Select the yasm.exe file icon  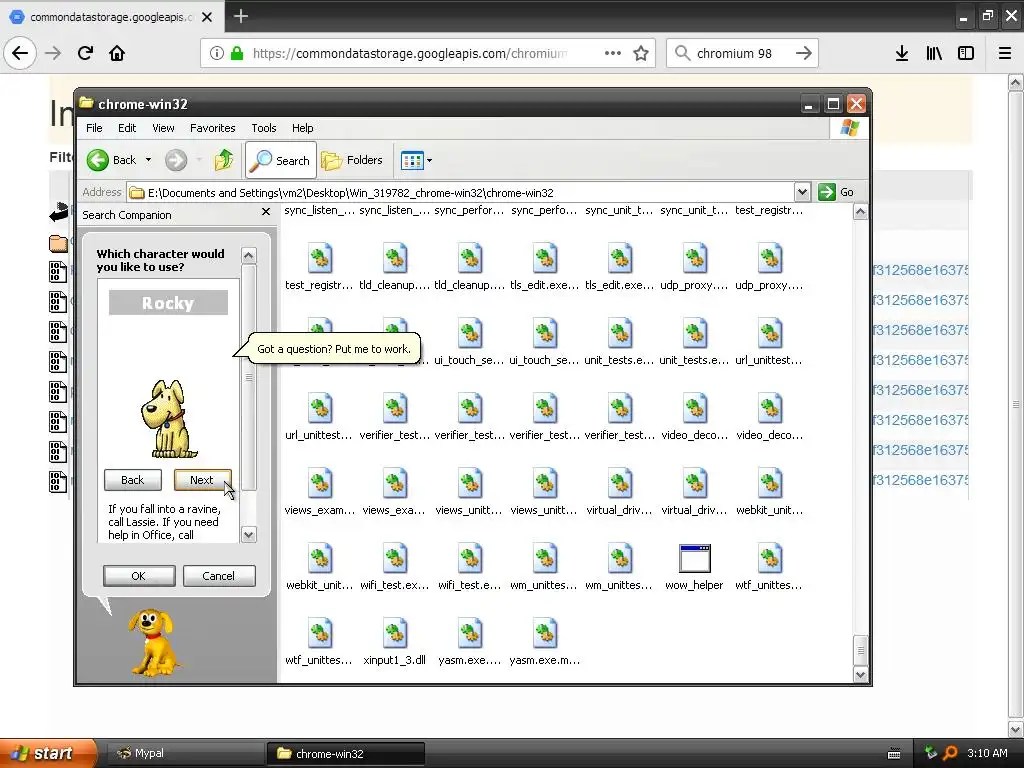click(x=470, y=634)
